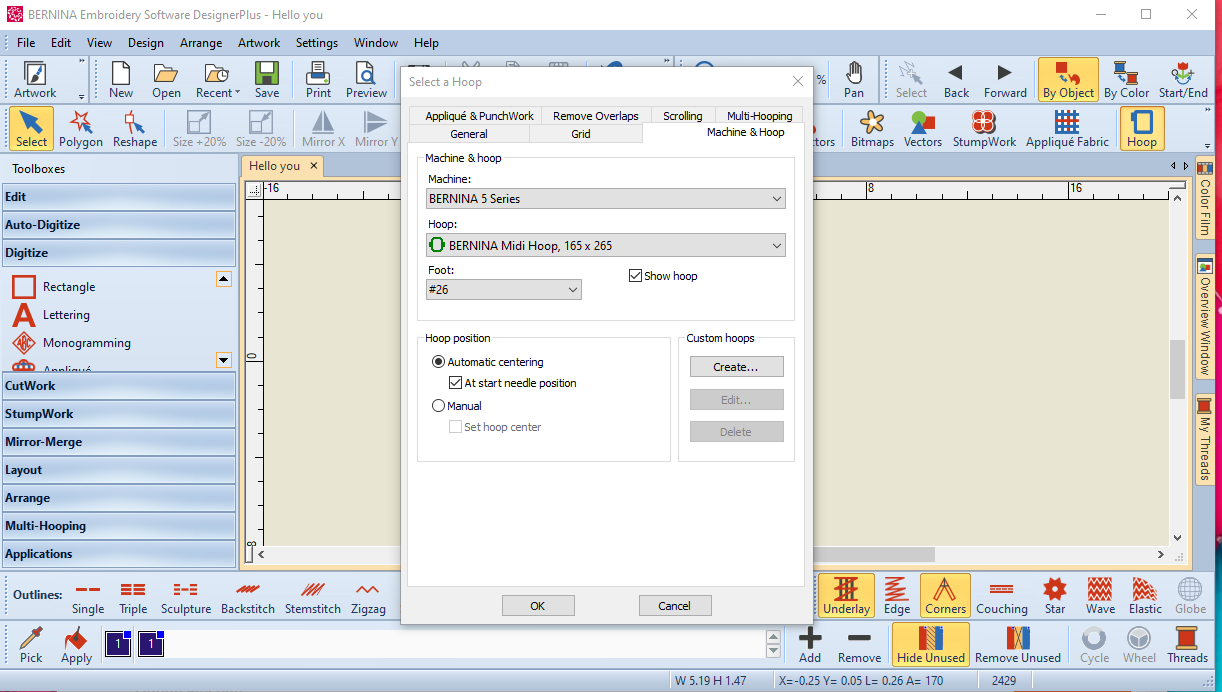
Task: Show Vectors artwork
Action: pyautogui.click(x=923, y=129)
